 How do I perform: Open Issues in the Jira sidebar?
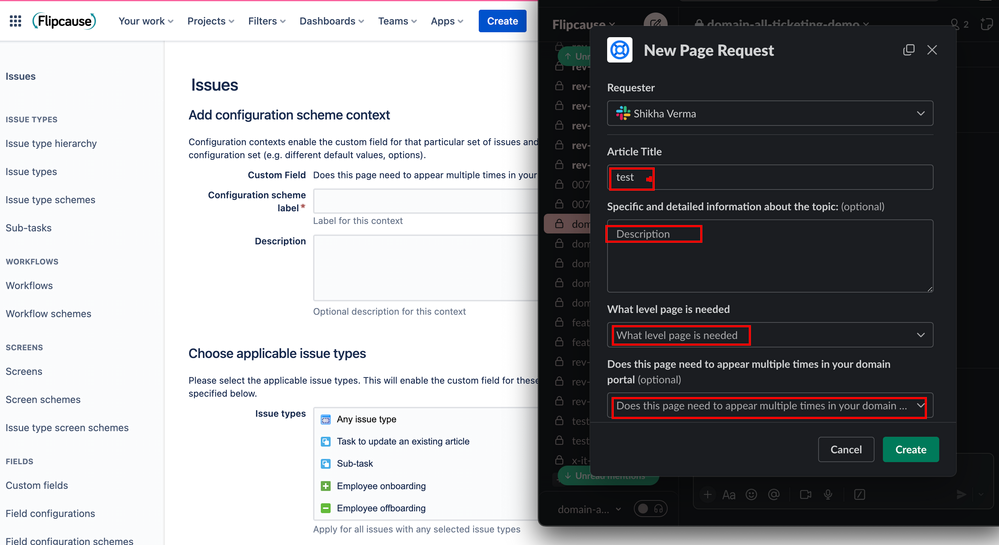(20, 76)
